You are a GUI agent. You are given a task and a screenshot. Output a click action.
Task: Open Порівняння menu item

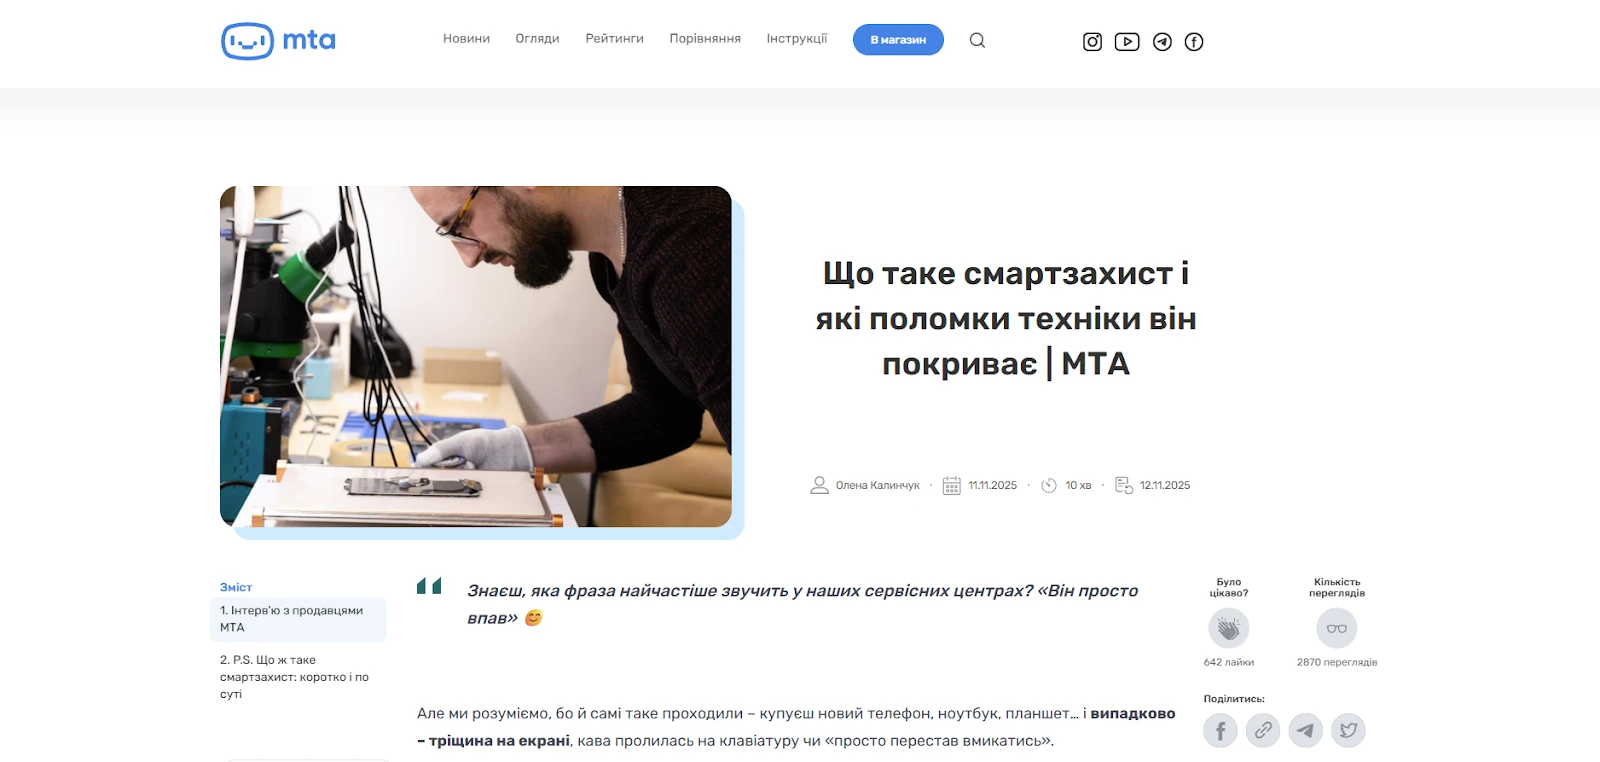click(x=705, y=39)
